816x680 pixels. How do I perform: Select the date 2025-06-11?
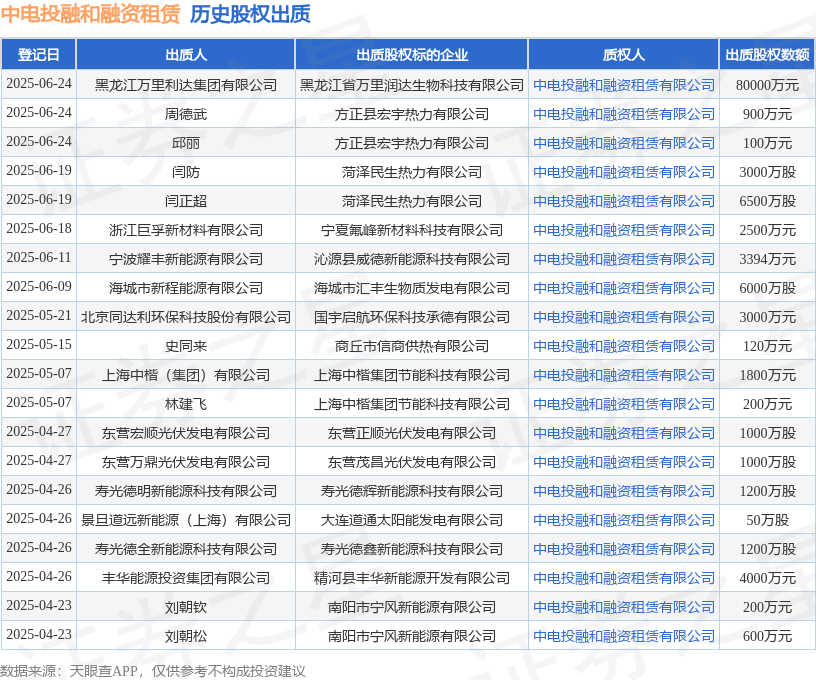pos(39,258)
